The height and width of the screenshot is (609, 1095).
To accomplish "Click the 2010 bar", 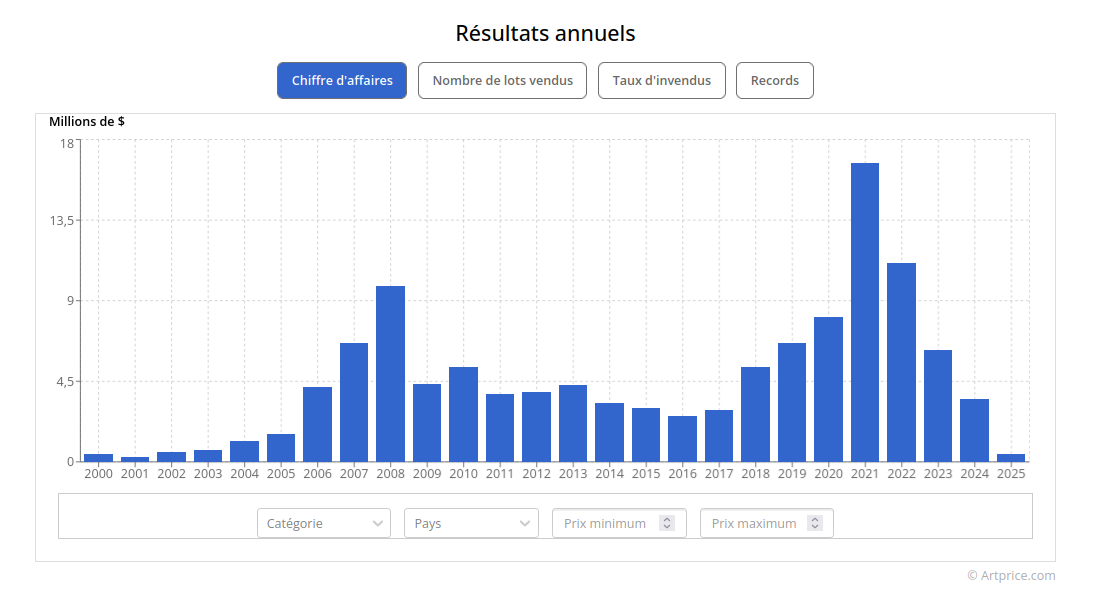I will [464, 414].
